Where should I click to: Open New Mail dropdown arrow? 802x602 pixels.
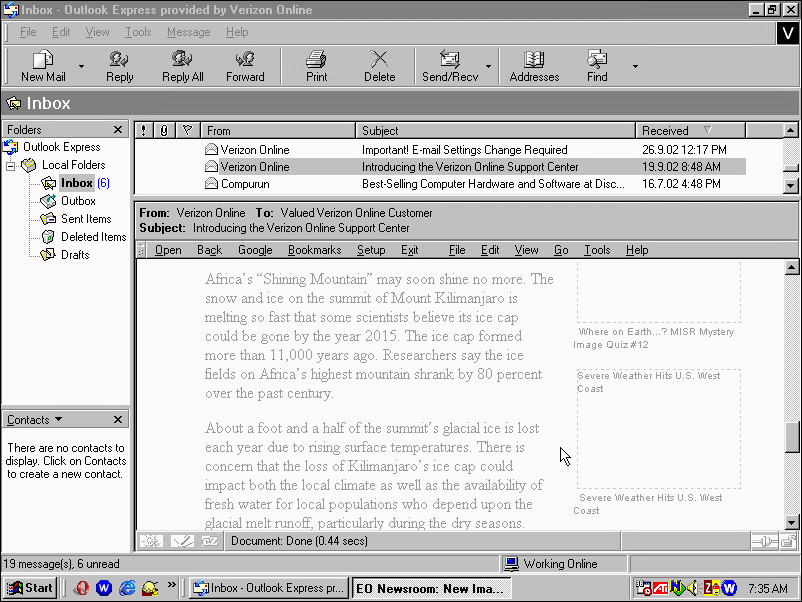coord(81,66)
